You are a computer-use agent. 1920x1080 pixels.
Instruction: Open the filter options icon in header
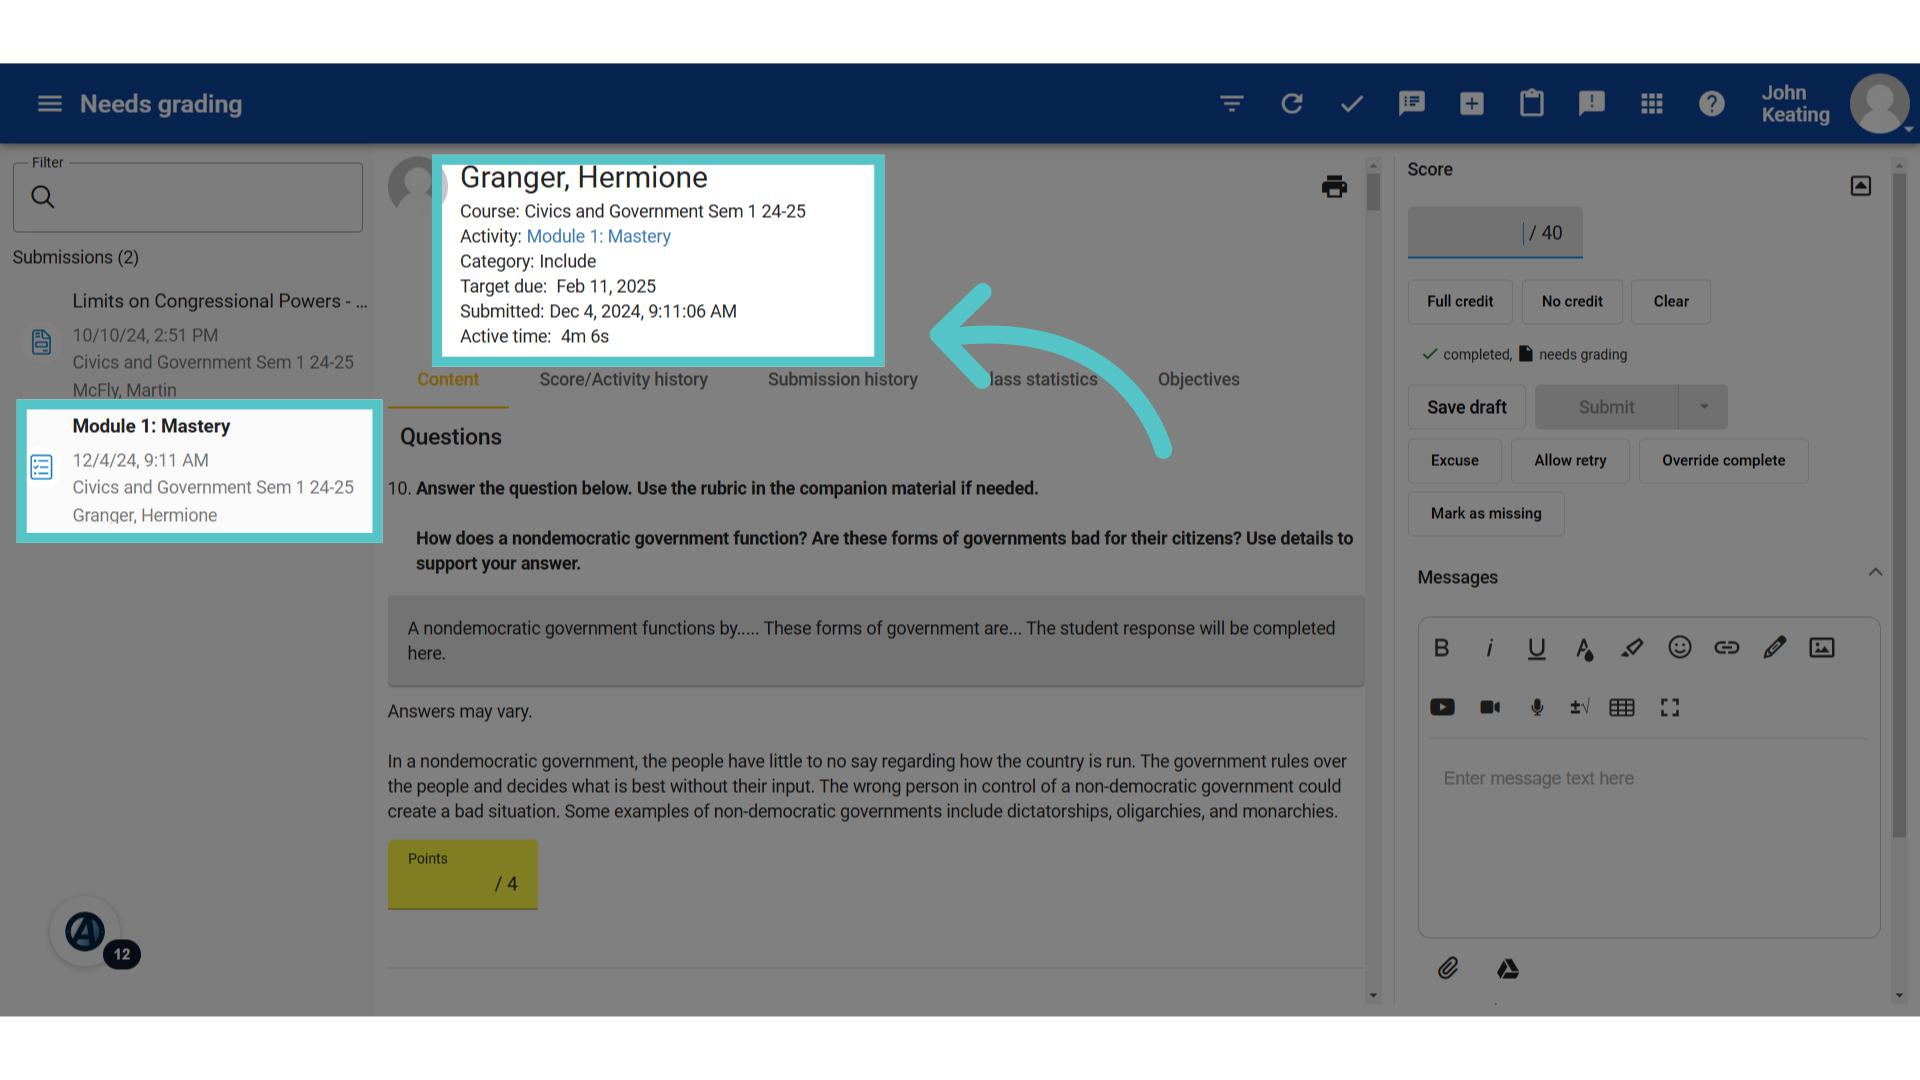pyautogui.click(x=1232, y=103)
